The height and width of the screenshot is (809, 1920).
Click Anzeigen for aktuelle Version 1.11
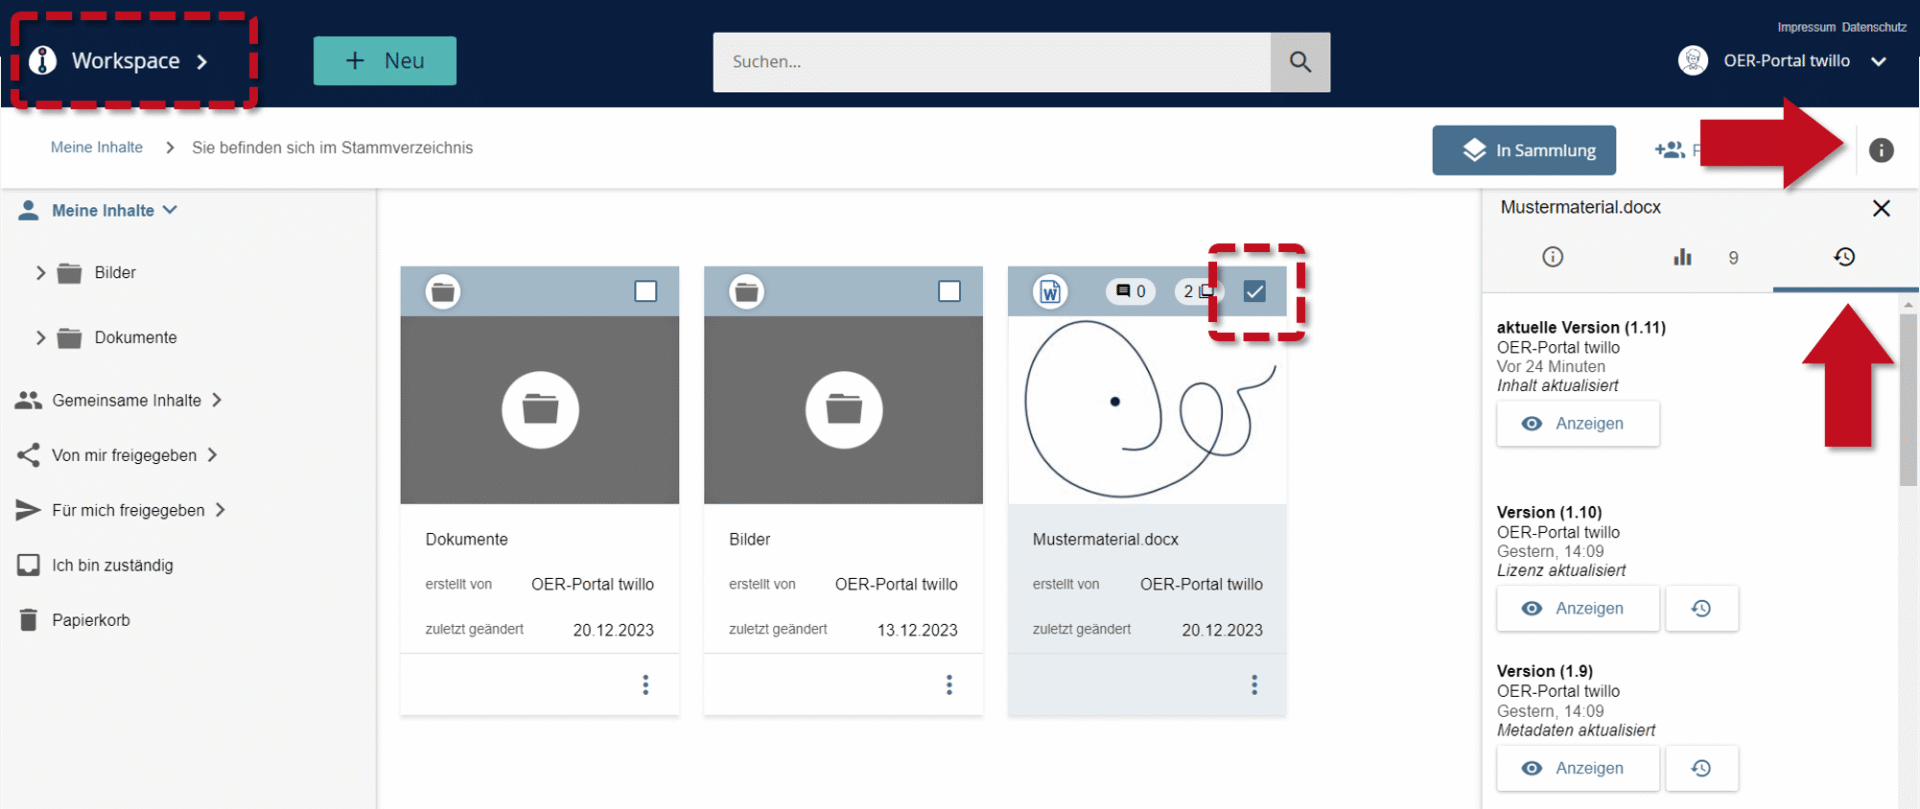[1578, 424]
